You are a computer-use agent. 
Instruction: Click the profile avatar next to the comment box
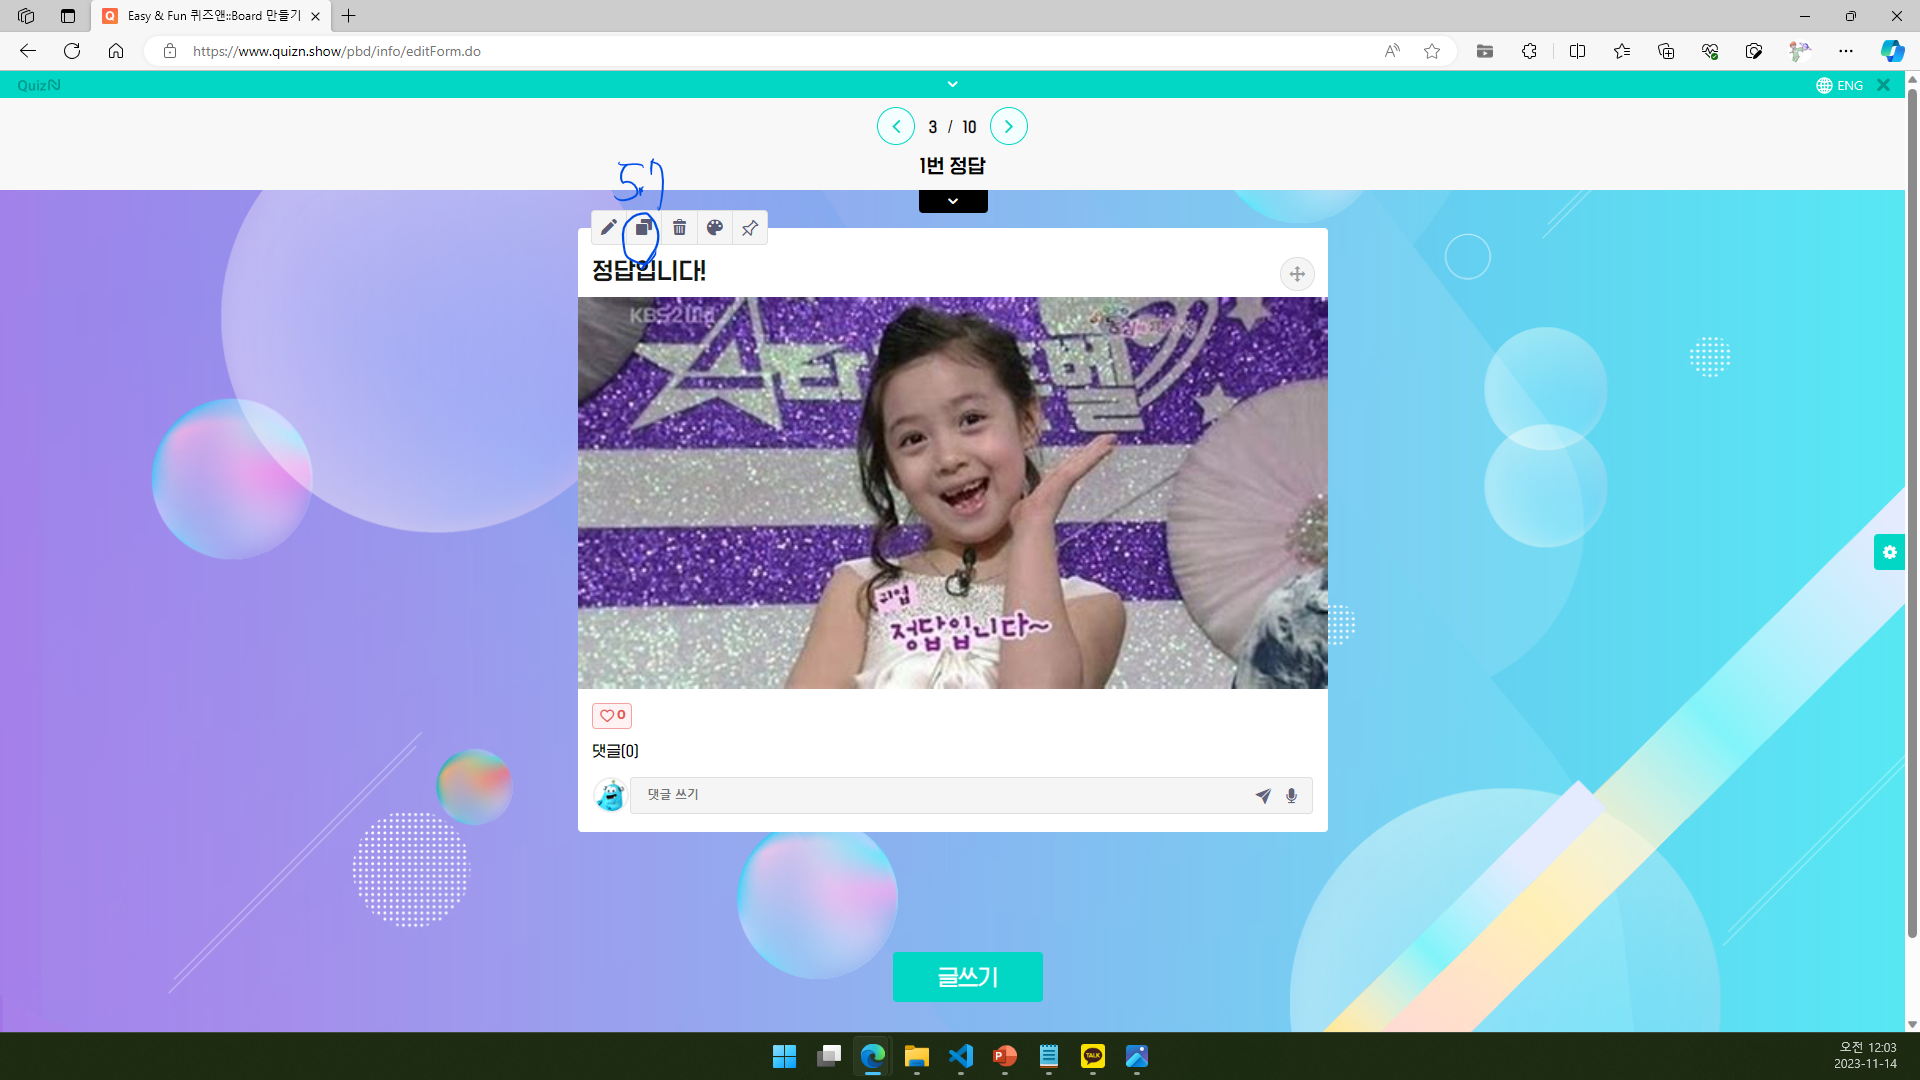[x=610, y=796]
